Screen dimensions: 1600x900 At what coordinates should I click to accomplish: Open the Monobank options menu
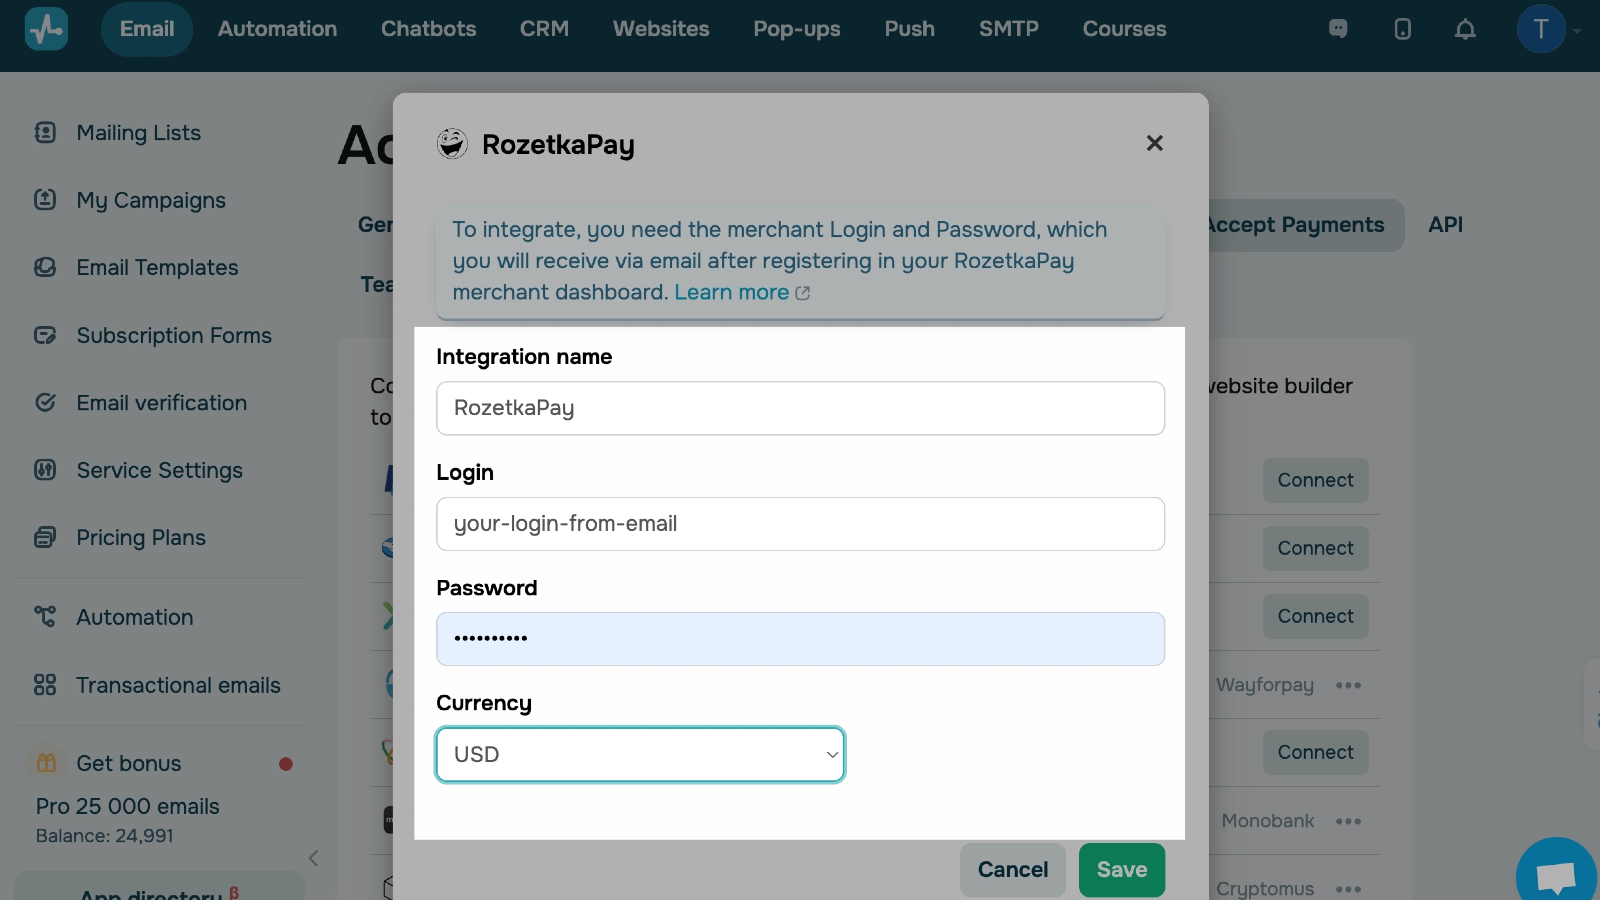[x=1348, y=821]
